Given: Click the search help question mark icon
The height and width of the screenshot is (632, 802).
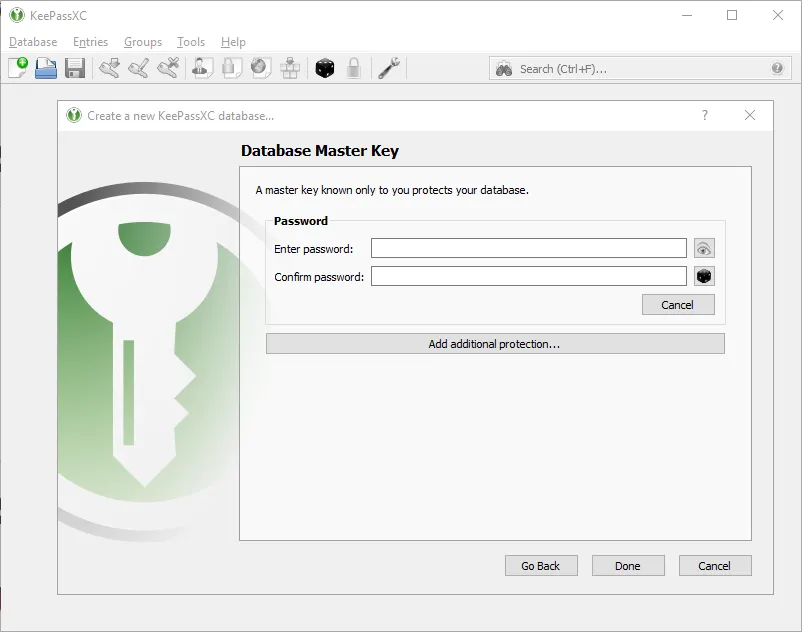Looking at the screenshot, I should pyautogui.click(x=777, y=68).
